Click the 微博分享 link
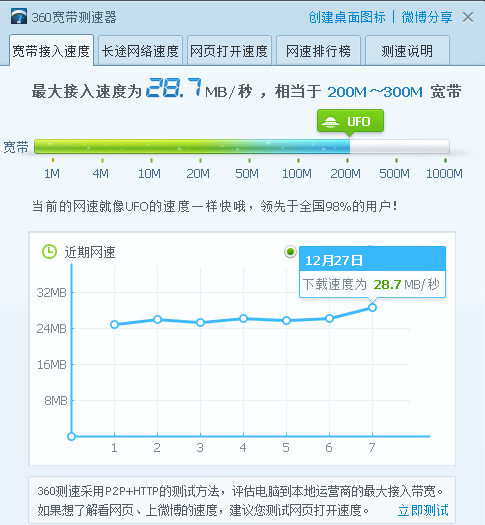485x525 pixels. [x=427, y=17]
